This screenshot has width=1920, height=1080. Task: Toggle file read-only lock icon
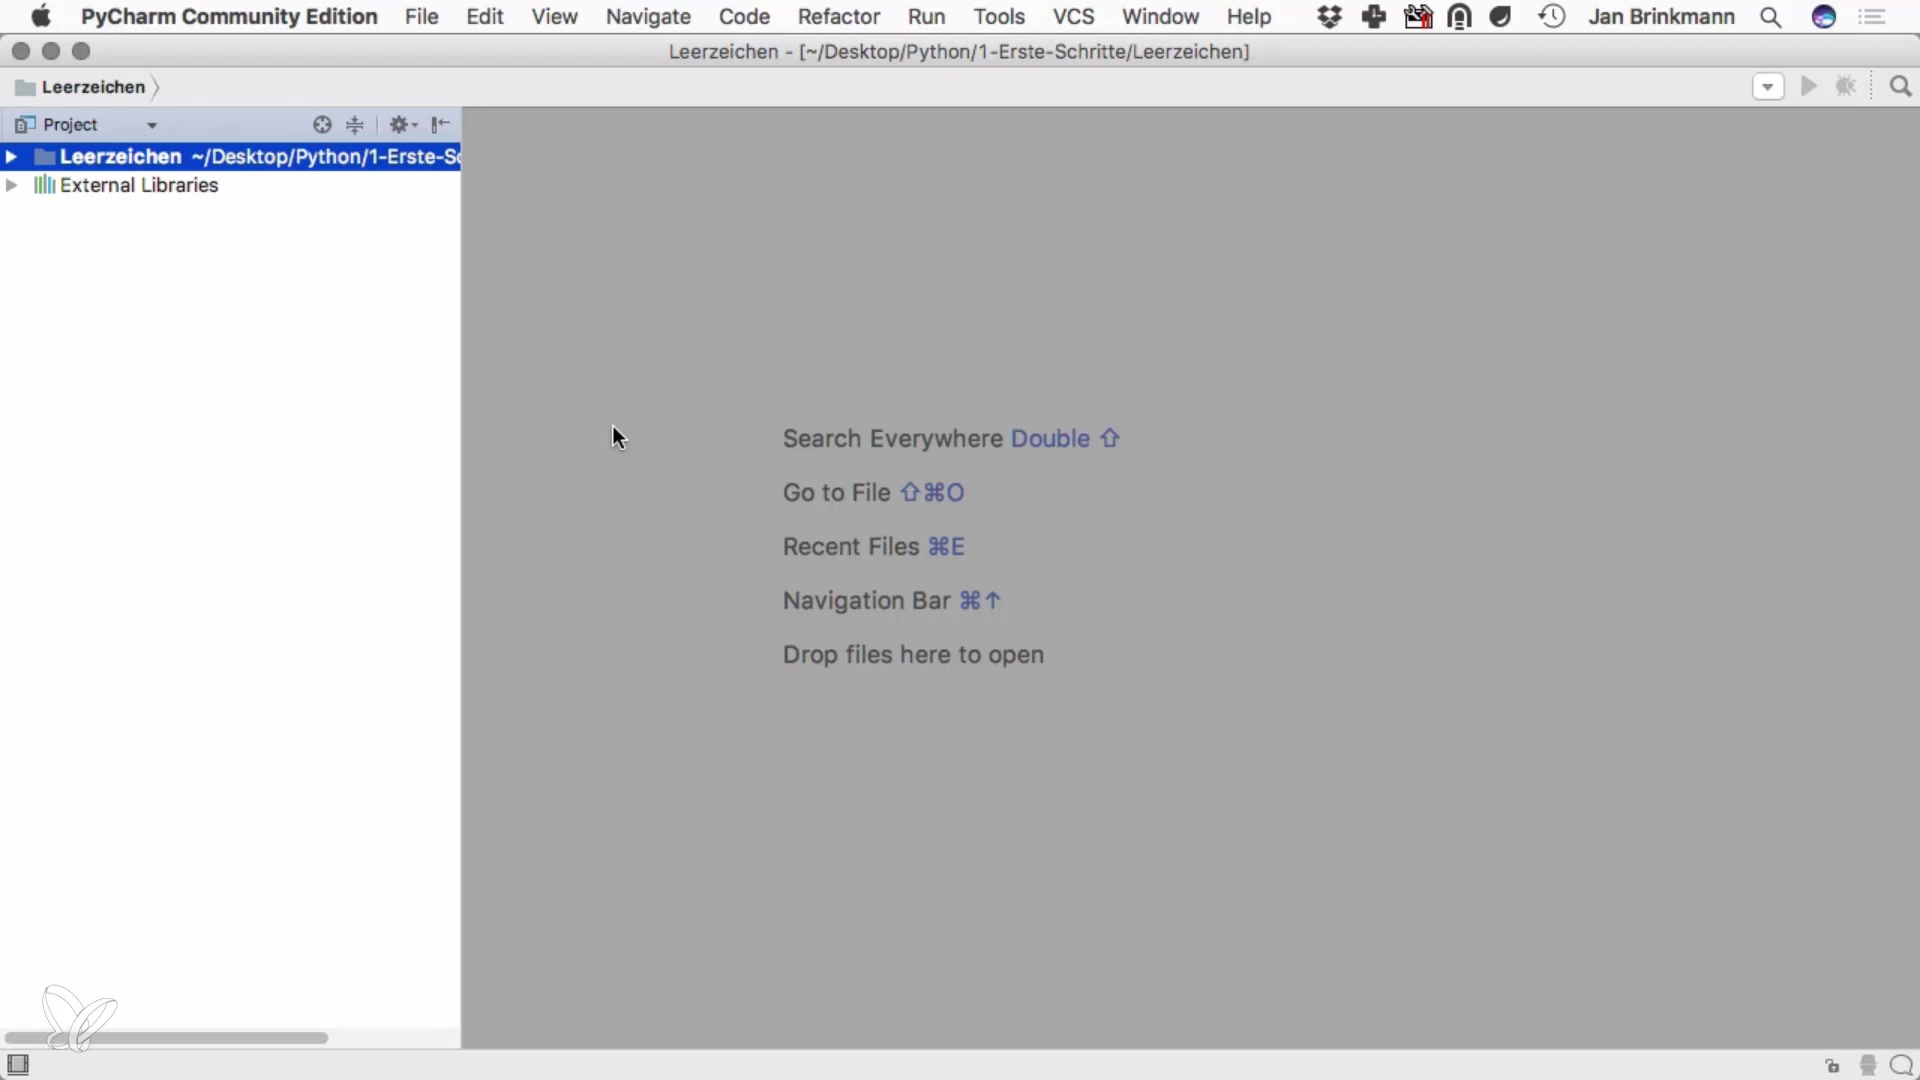pyautogui.click(x=1832, y=1066)
